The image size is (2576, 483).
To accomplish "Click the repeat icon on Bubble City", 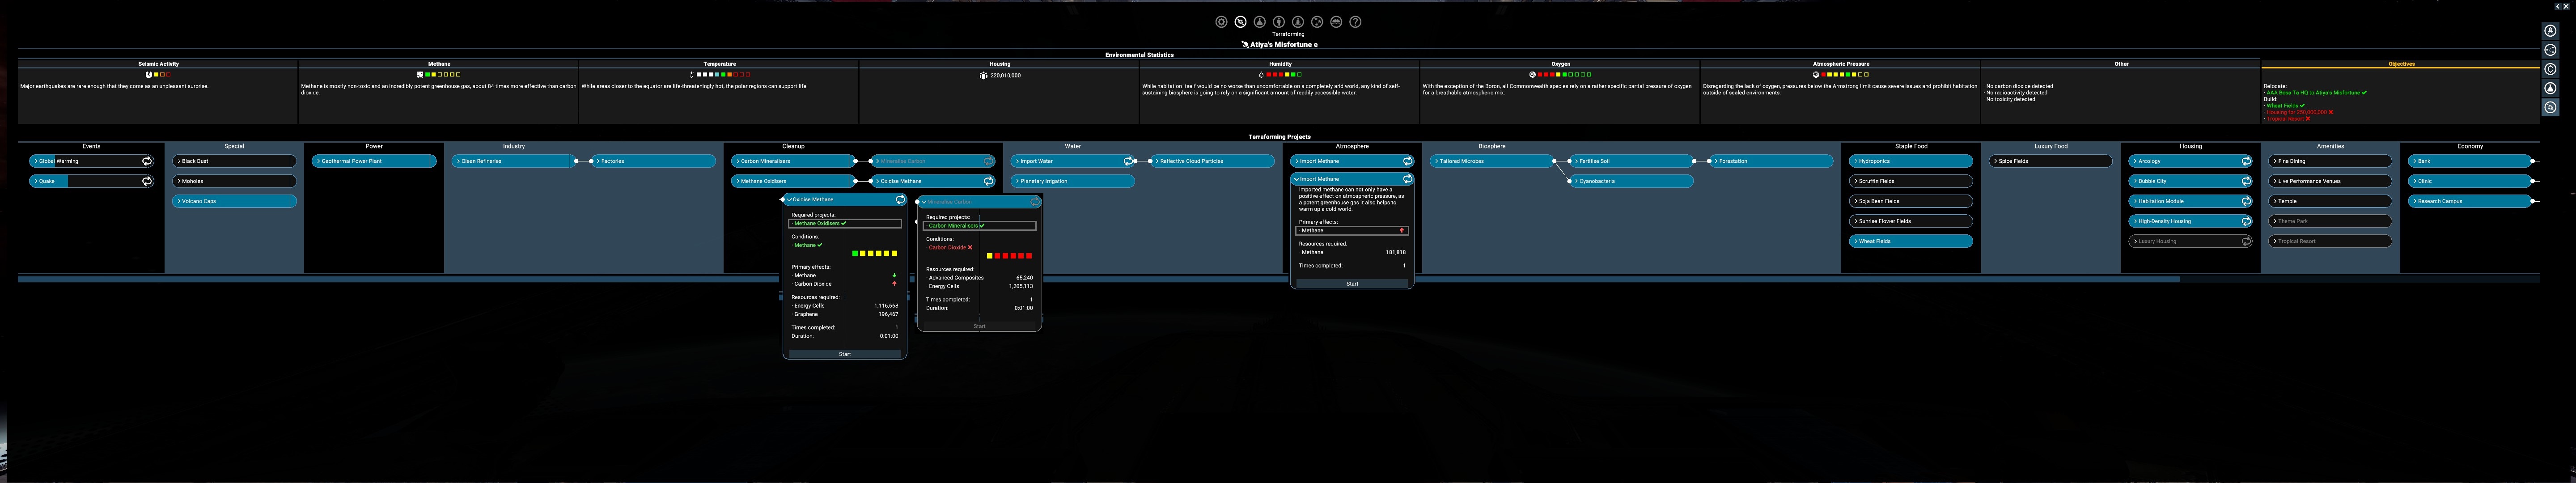I will tap(2246, 181).
